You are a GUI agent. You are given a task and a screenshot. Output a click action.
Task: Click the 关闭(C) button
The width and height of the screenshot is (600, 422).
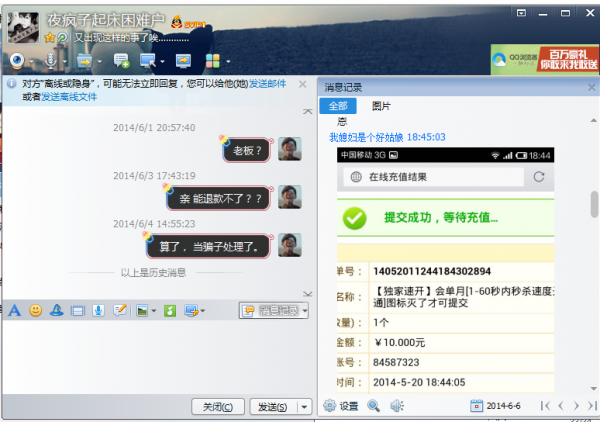pos(218,407)
